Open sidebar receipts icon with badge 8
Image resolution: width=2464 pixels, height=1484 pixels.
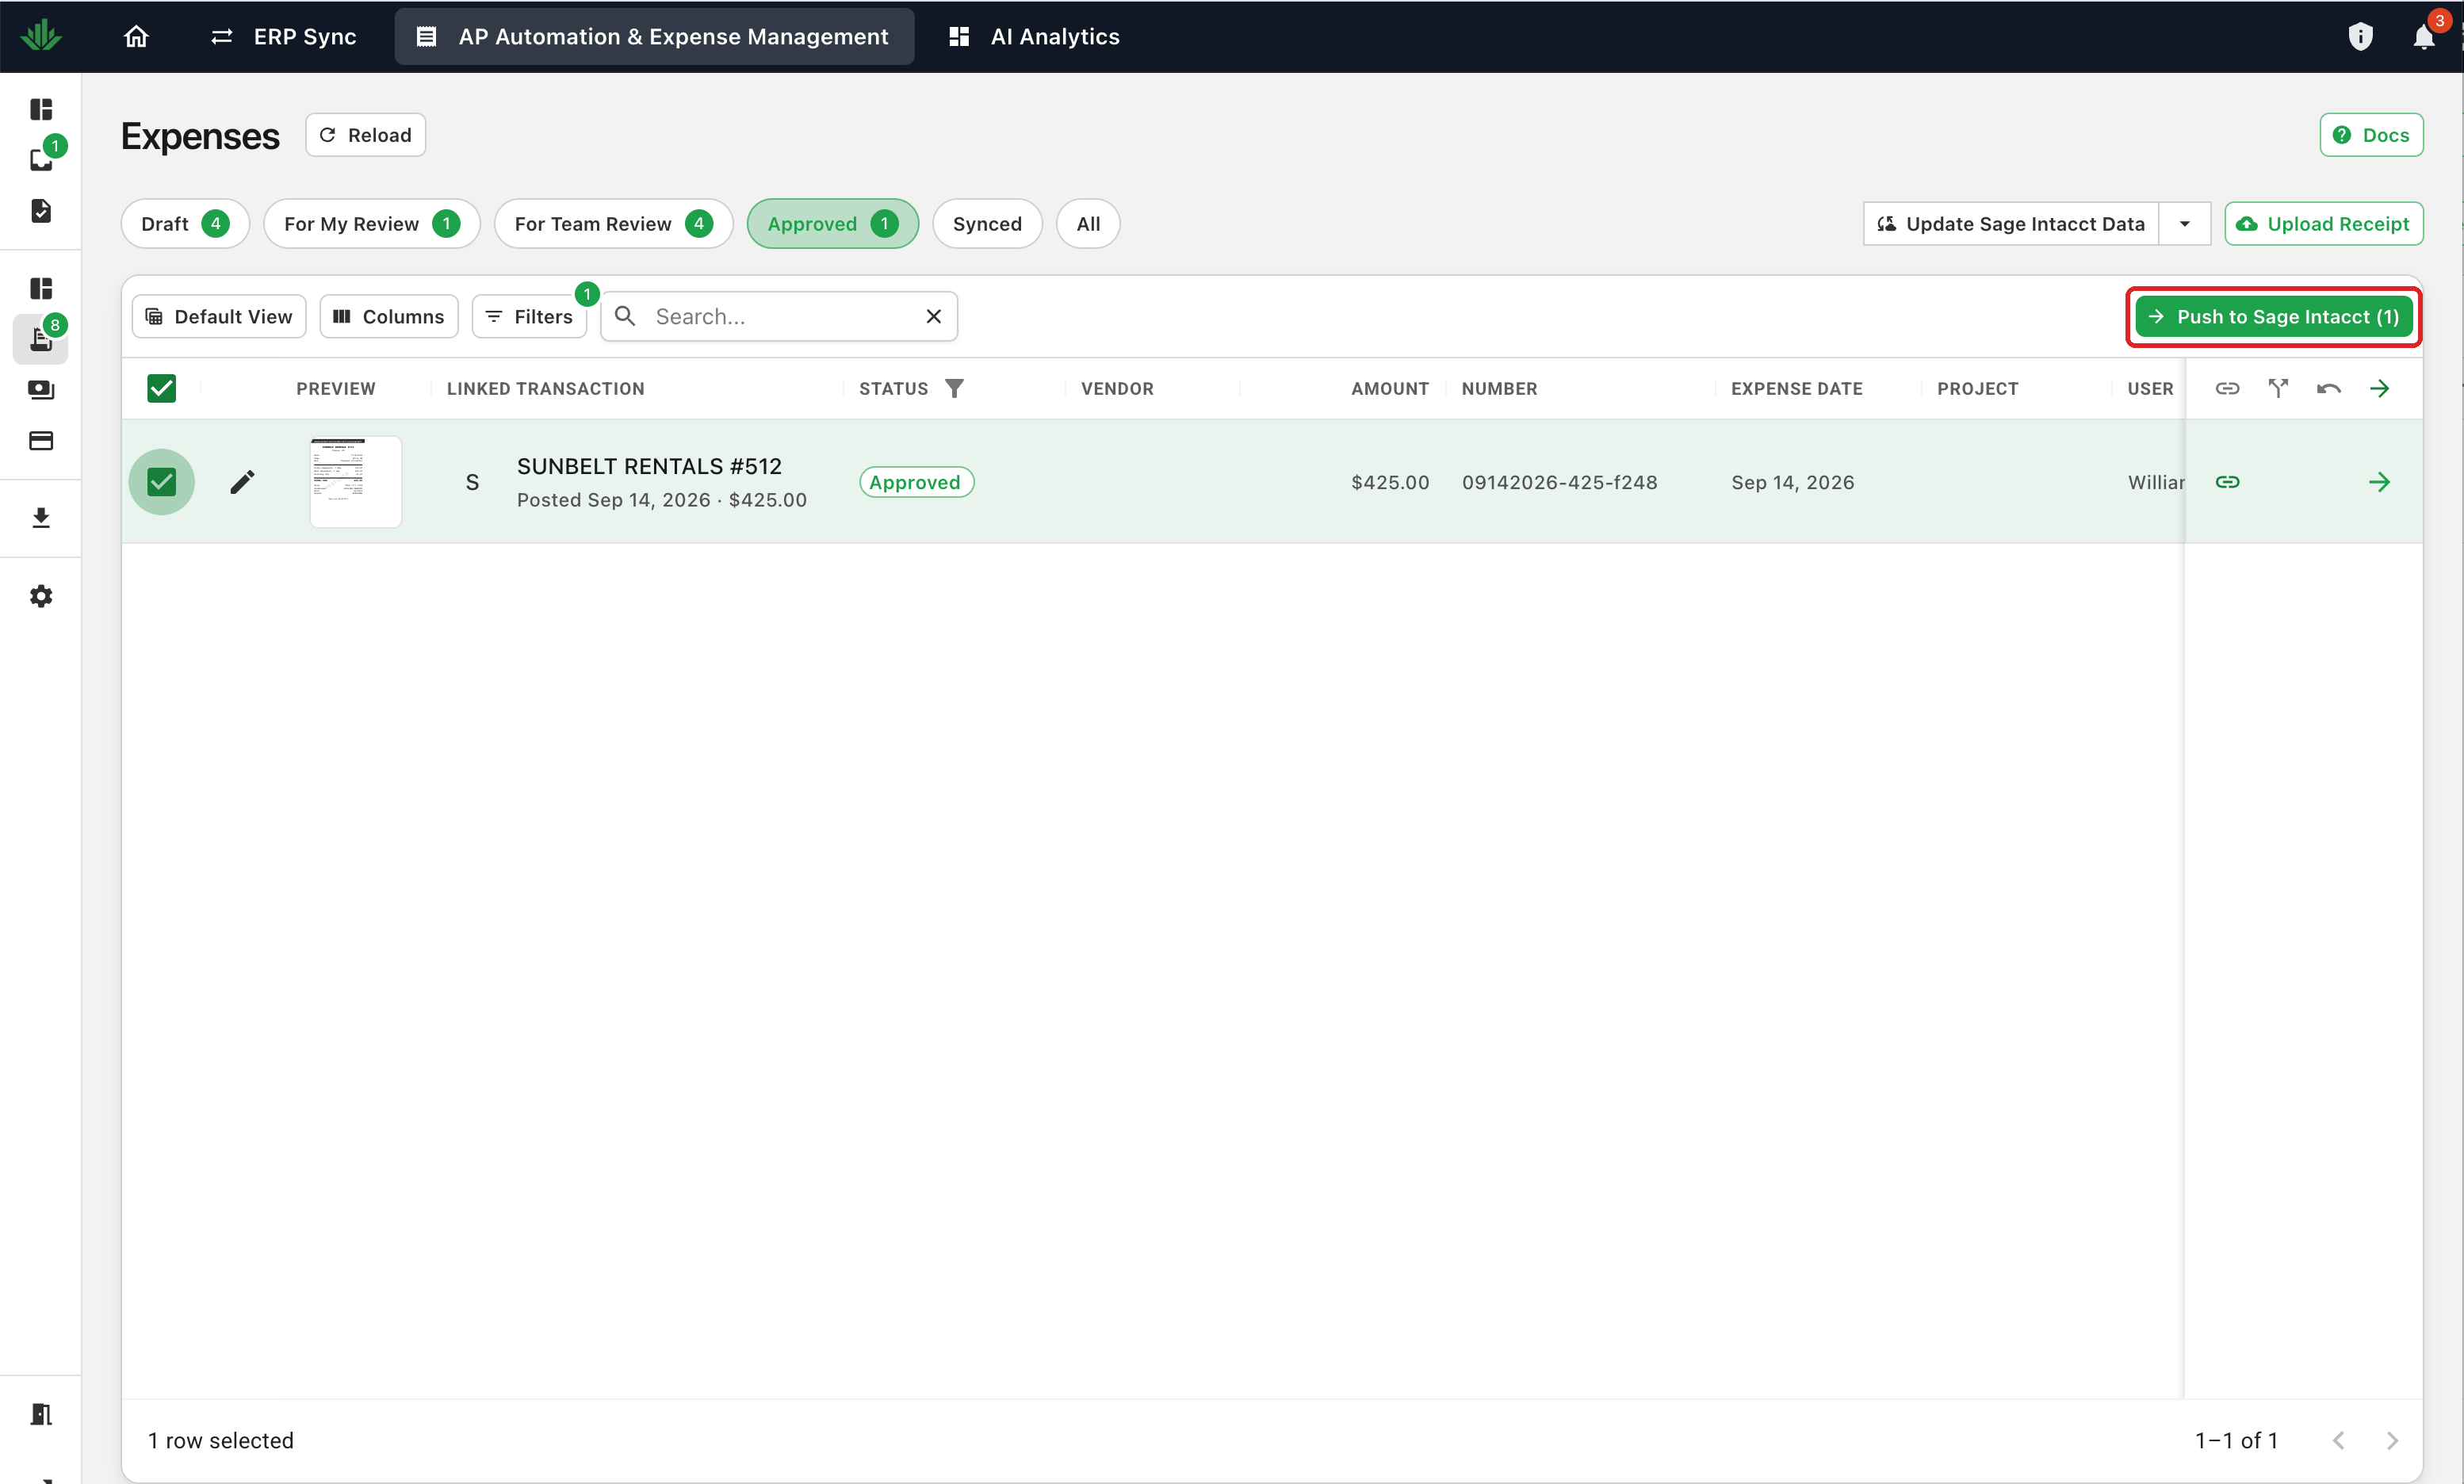click(41, 339)
